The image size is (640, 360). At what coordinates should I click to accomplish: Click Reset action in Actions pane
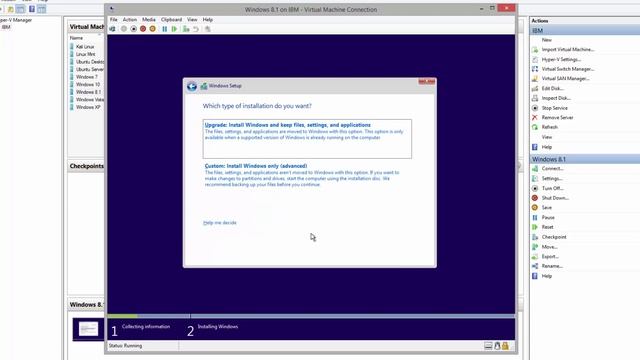[547, 227]
